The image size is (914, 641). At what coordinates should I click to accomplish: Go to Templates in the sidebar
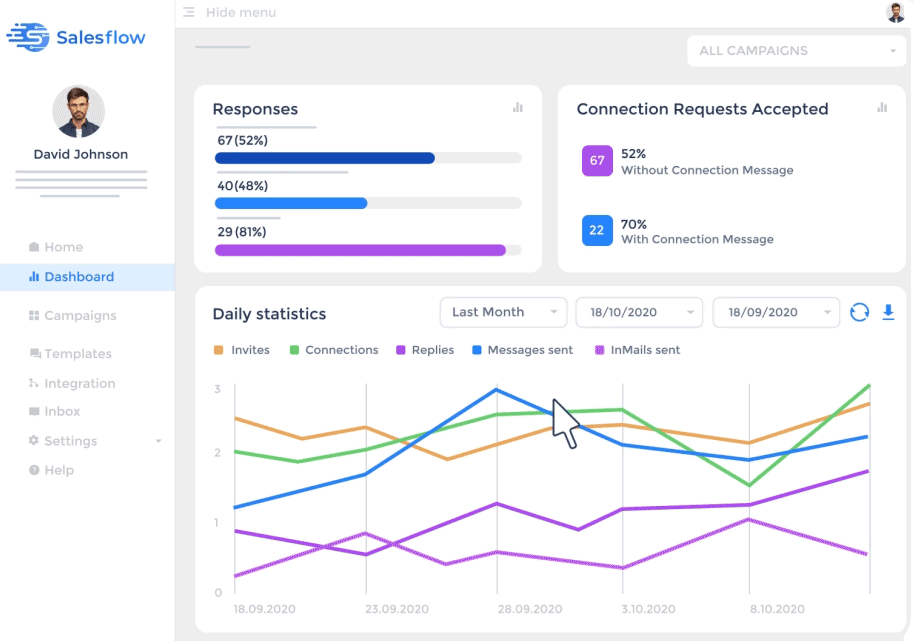coord(78,354)
